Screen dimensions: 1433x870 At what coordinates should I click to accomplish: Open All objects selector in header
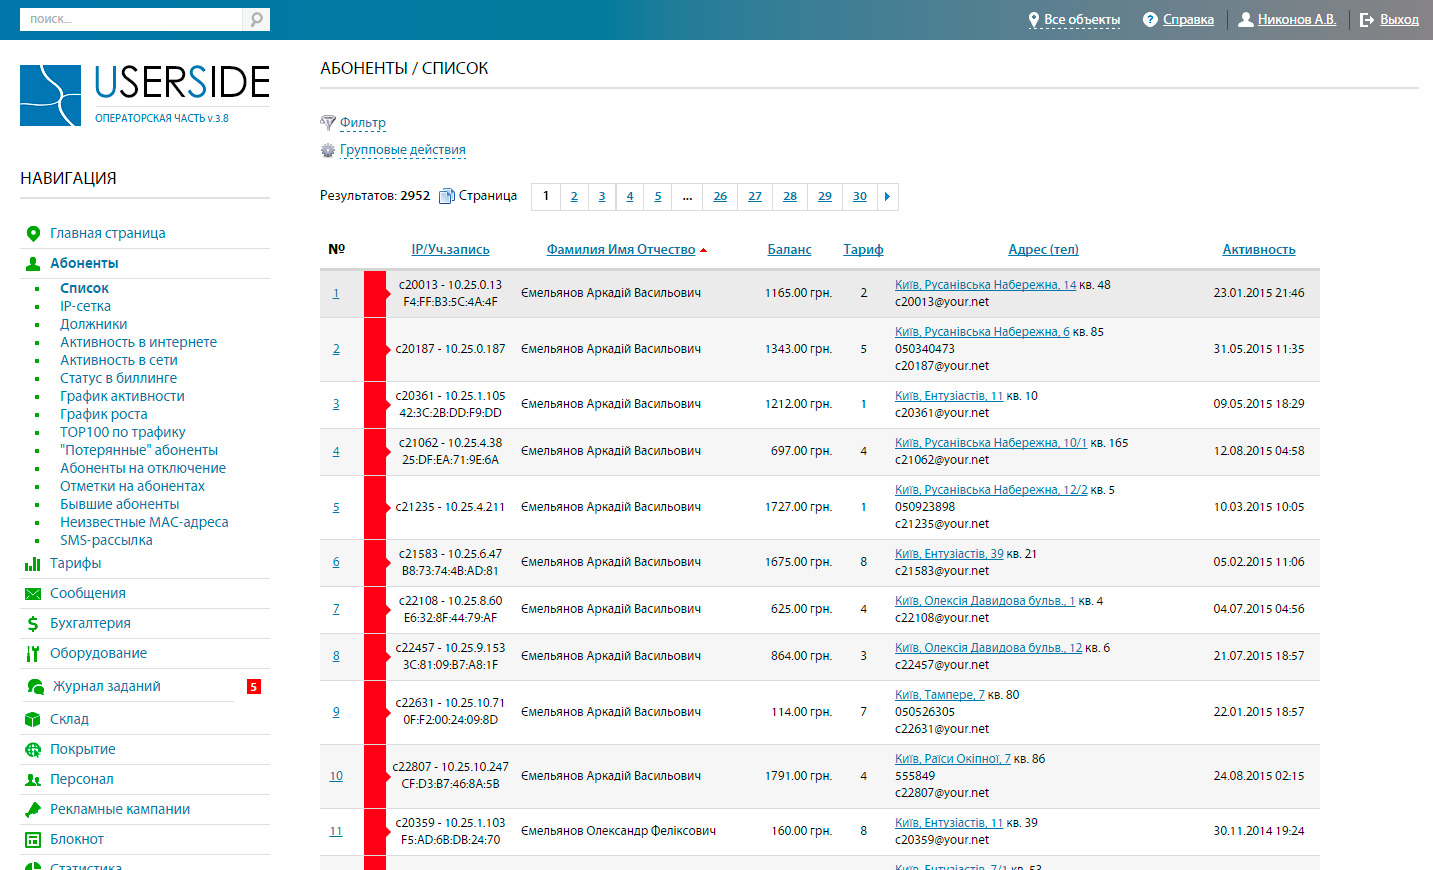(1081, 20)
